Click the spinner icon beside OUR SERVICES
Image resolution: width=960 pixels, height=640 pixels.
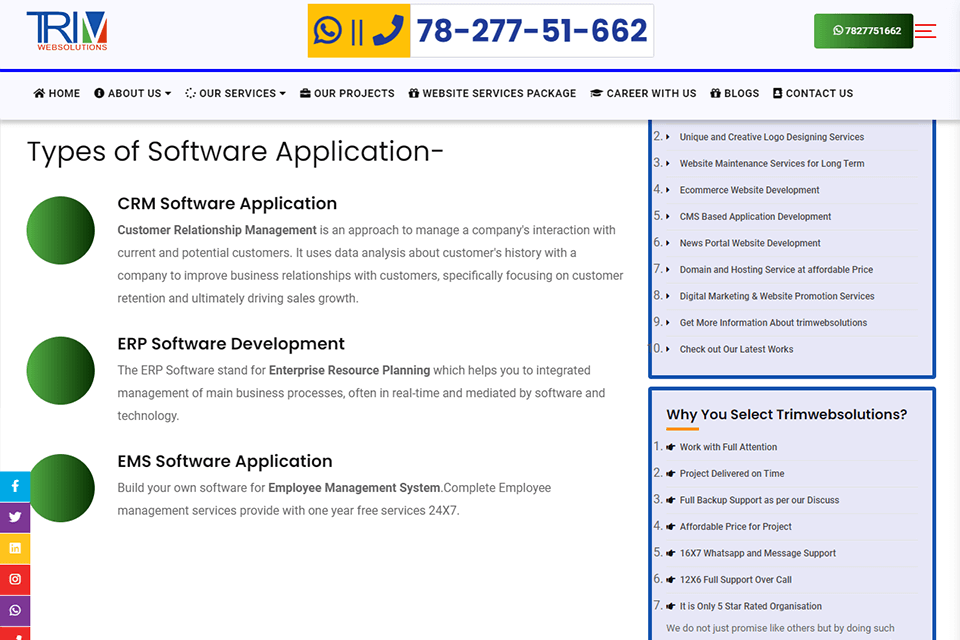tap(190, 93)
